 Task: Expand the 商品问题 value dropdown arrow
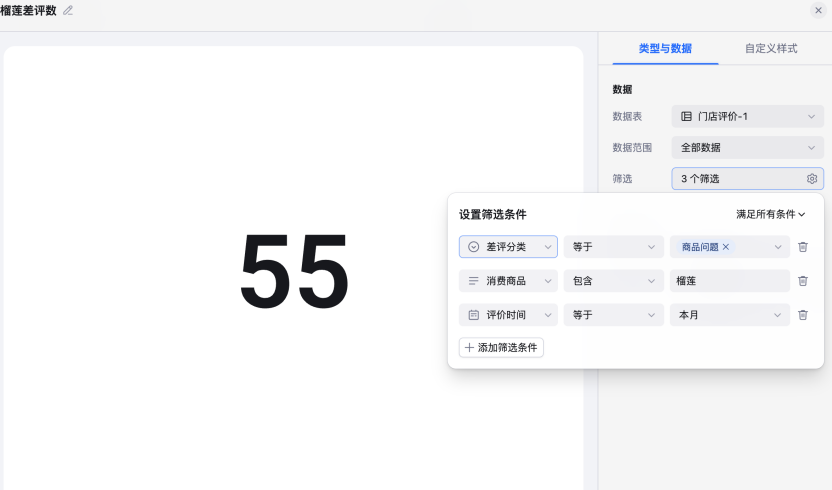click(777, 247)
